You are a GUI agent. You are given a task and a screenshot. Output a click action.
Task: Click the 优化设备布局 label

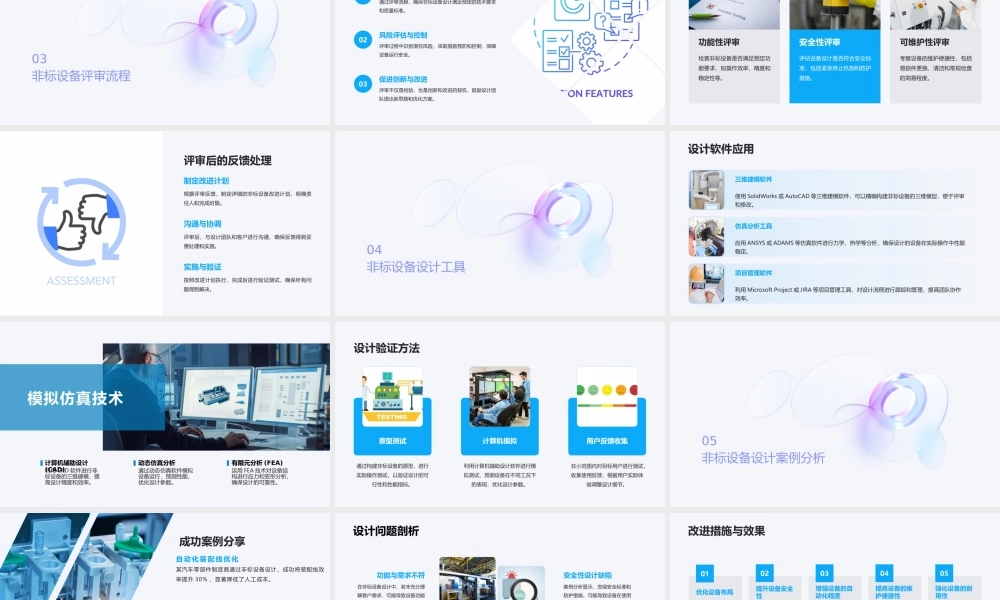714,592
